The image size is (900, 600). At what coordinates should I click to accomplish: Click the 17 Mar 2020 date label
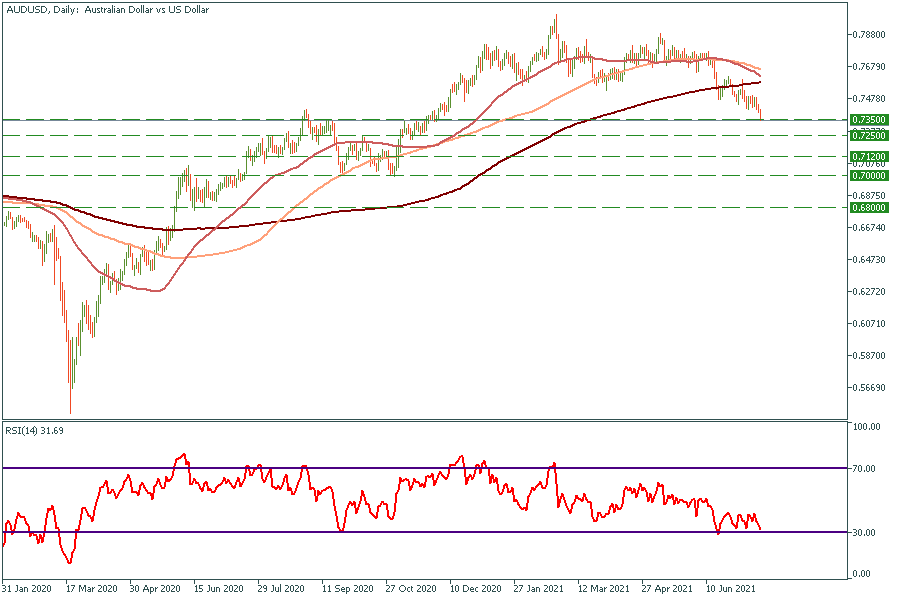tap(91, 589)
